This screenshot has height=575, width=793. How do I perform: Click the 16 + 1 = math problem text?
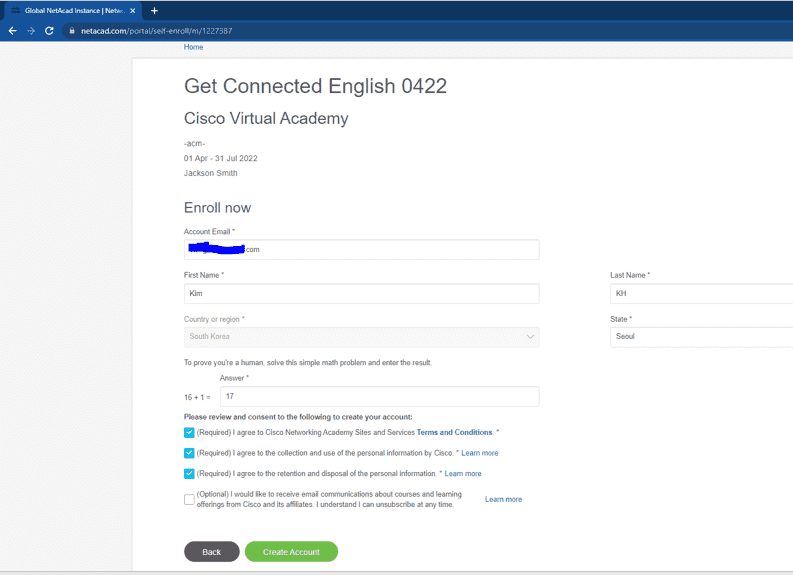point(197,397)
